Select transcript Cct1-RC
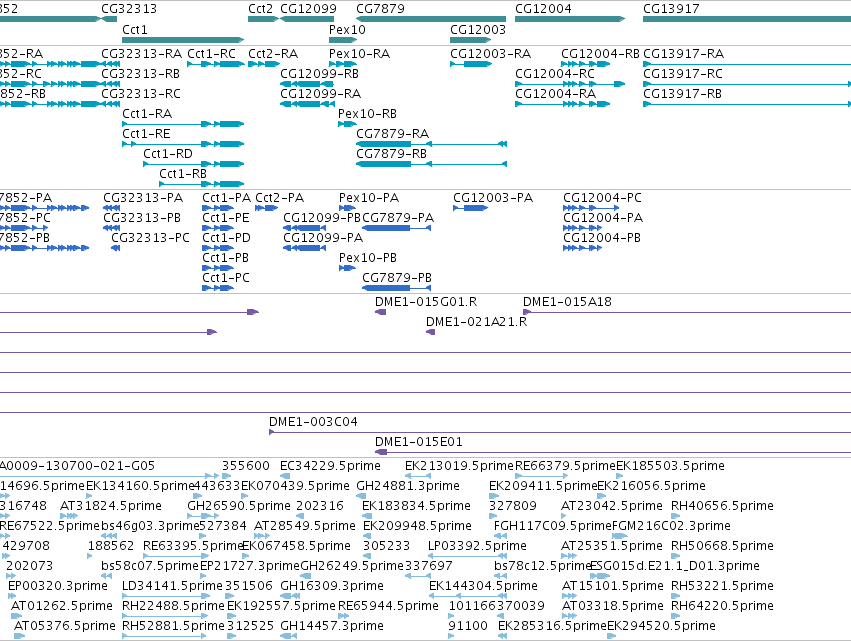The image size is (851, 641). pyautogui.click(x=212, y=54)
